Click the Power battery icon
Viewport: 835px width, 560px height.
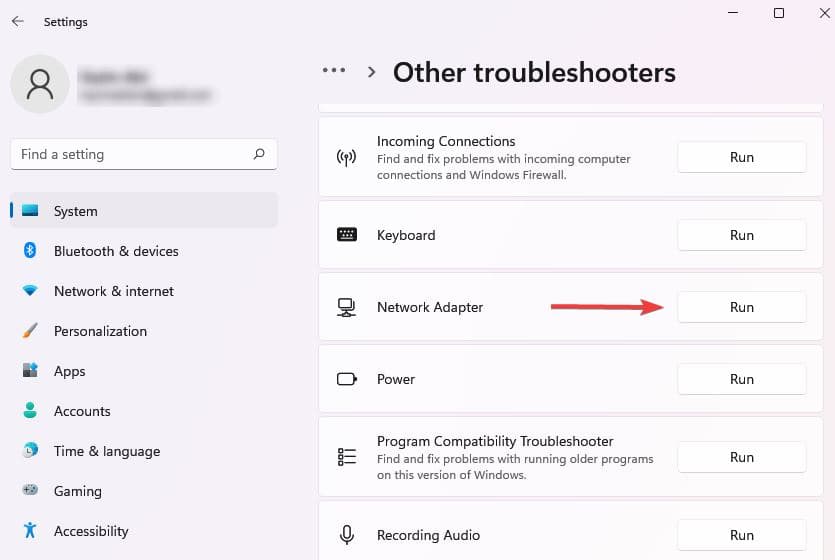pos(347,379)
